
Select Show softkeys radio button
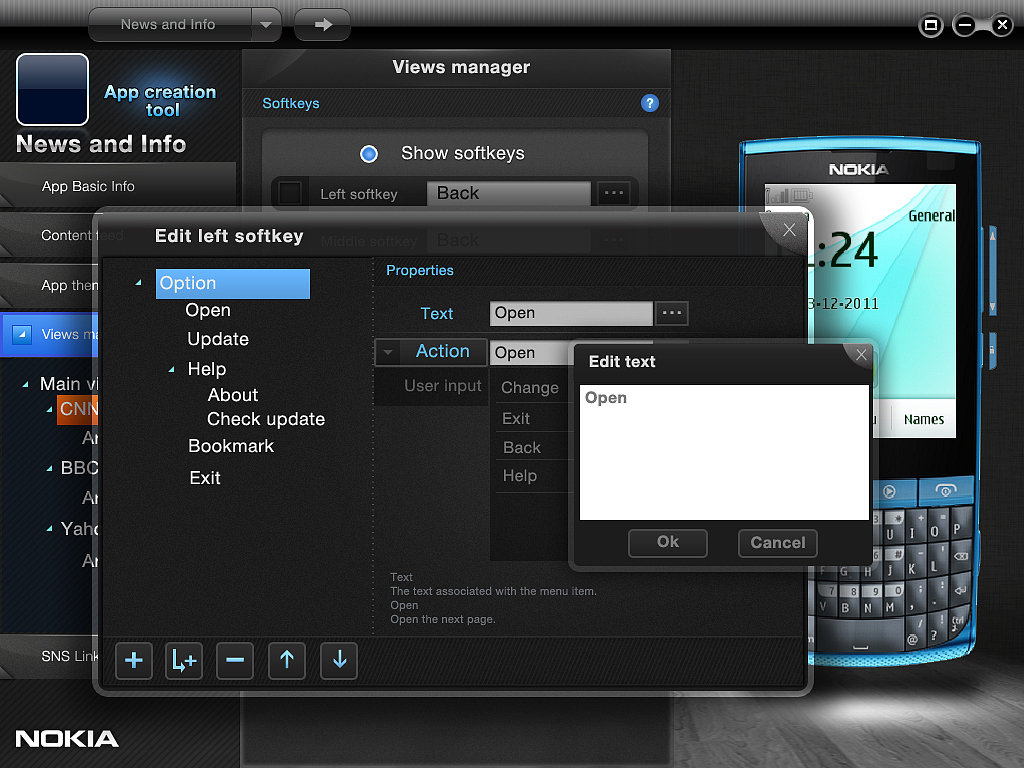pos(369,154)
